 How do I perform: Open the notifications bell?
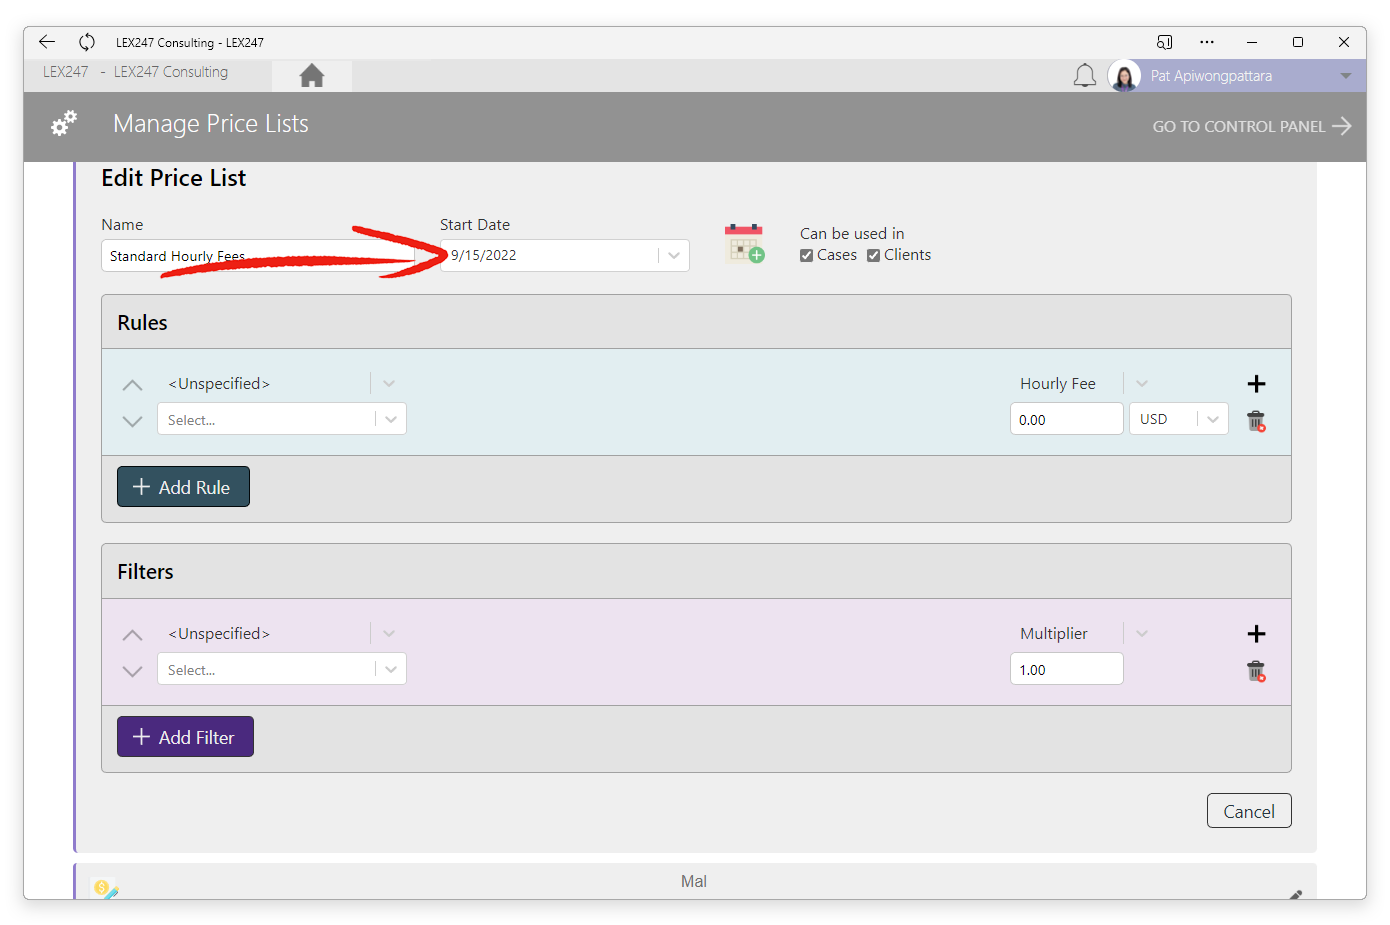(1085, 76)
